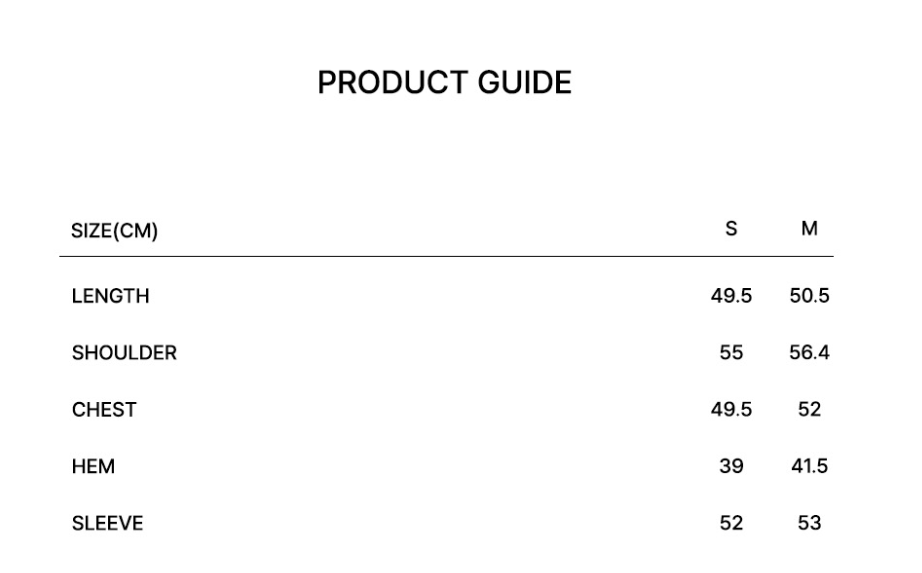Click the divider line under the header row
Image resolution: width=922 pixels, height=573 pixels.
pyautogui.click(x=446, y=257)
